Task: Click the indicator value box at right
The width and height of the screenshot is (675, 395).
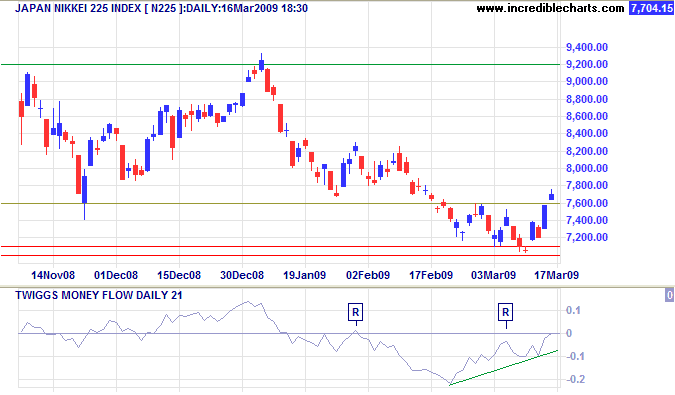Action: pos(669,295)
